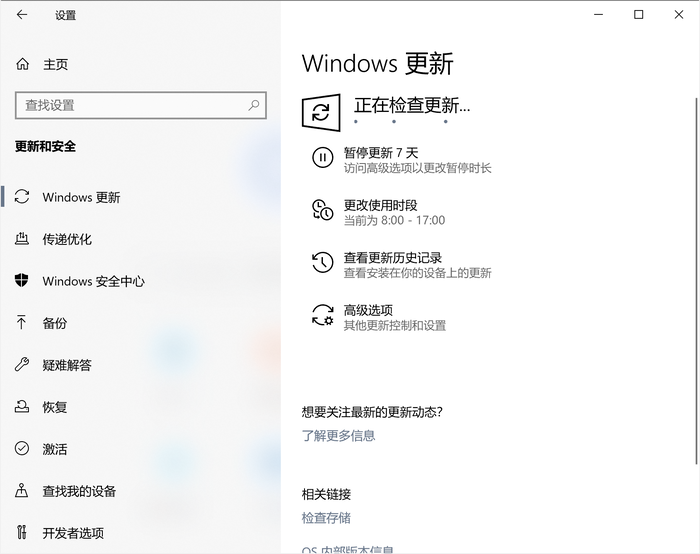Open the 检查存储 link

click(326, 517)
